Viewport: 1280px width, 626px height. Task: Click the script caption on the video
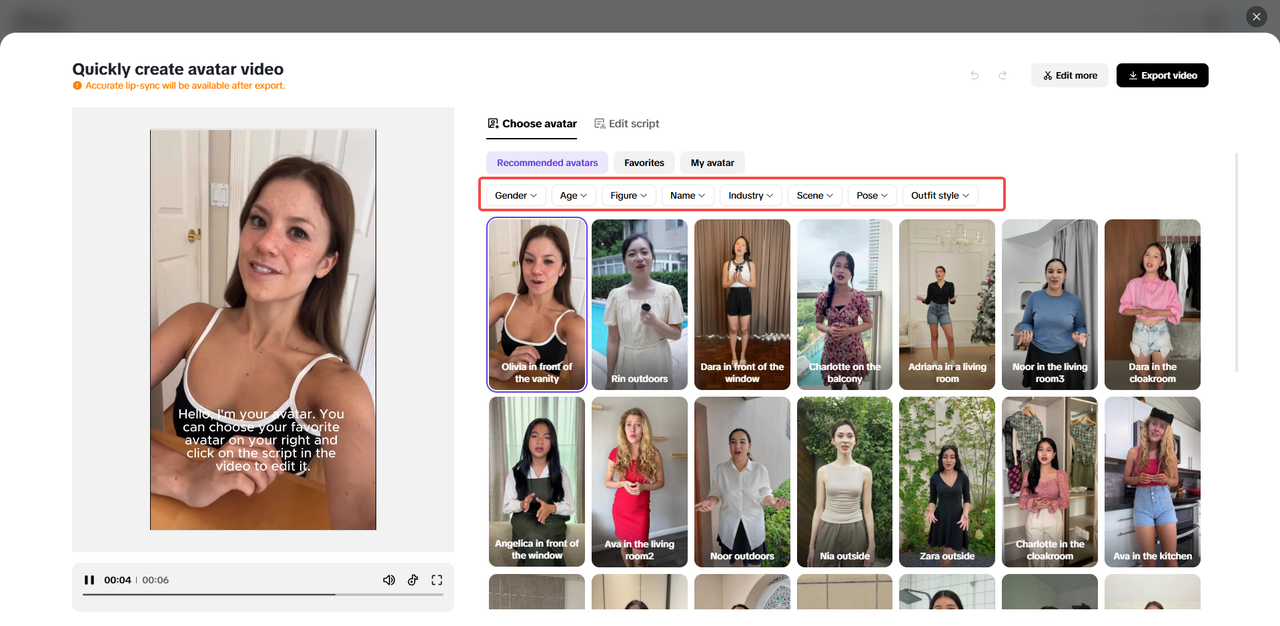(x=262, y=440)
